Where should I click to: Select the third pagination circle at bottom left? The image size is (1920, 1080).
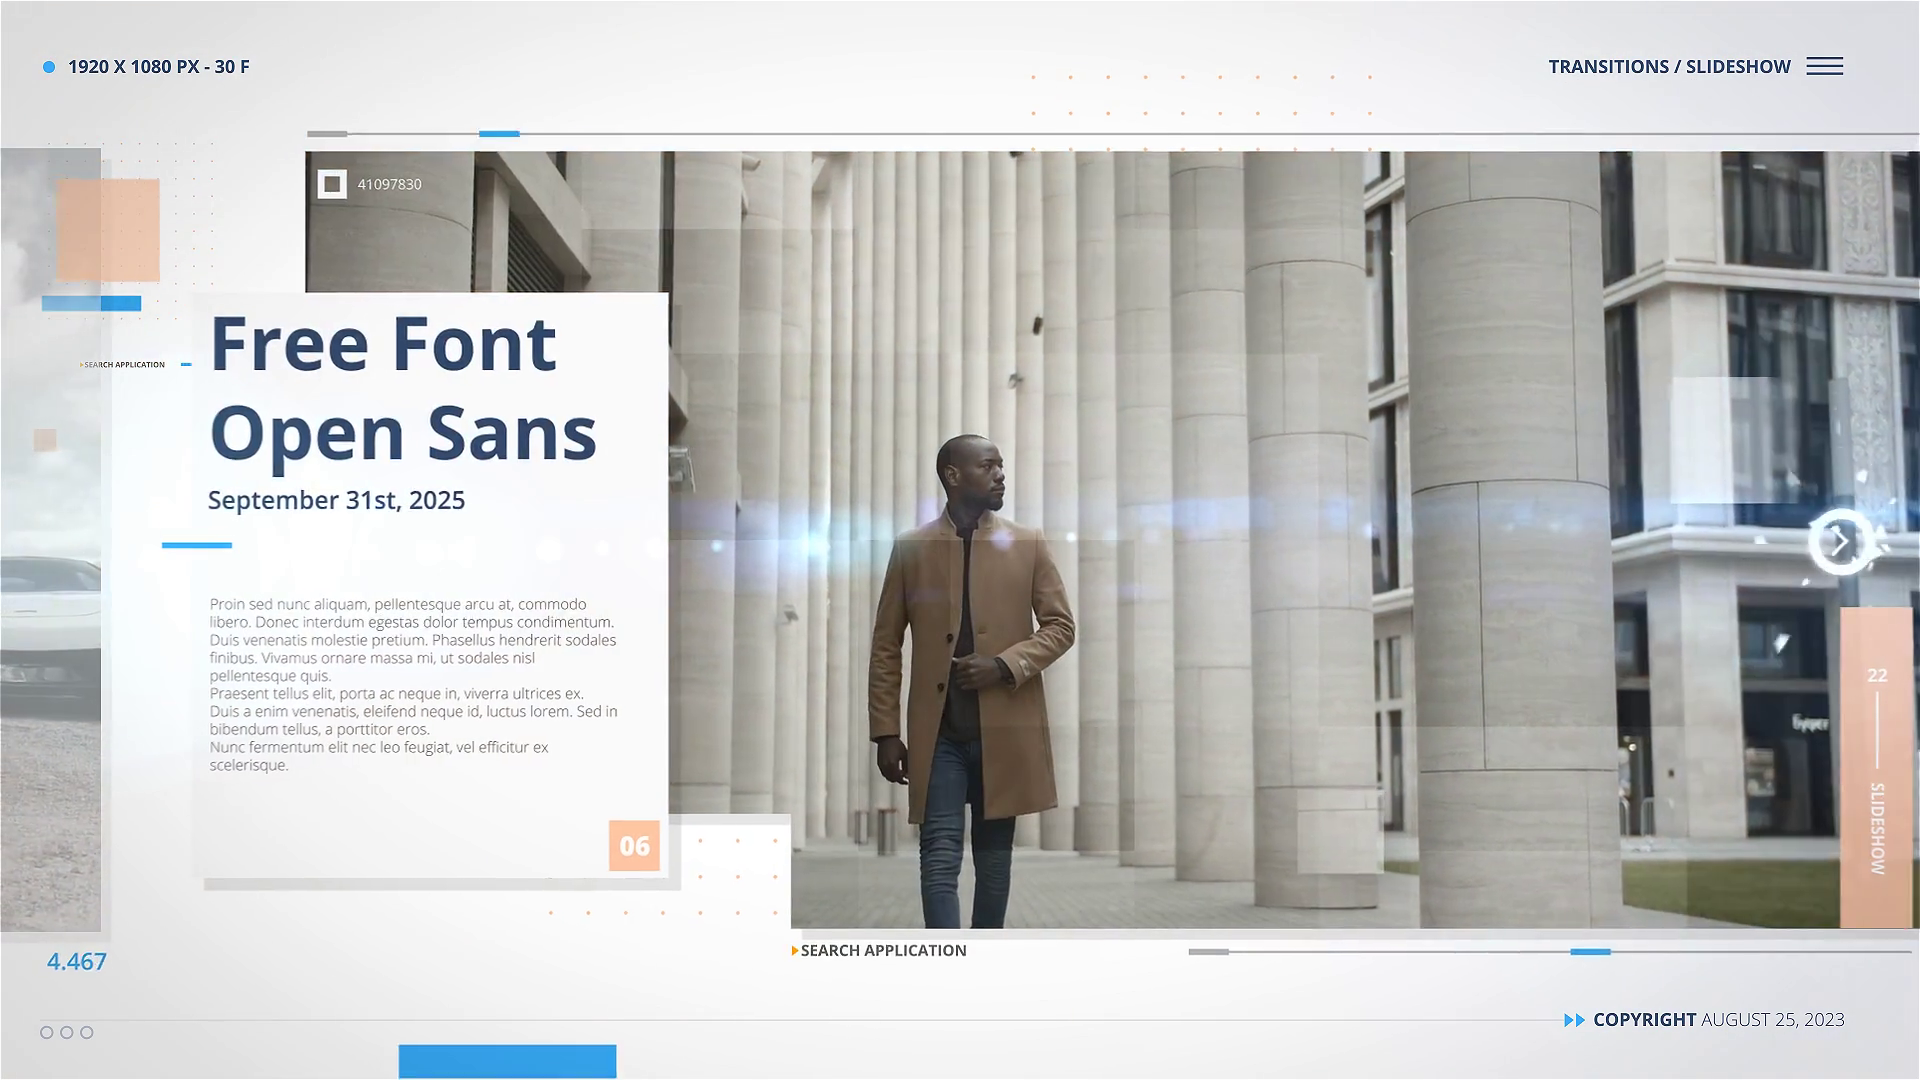87,1032
